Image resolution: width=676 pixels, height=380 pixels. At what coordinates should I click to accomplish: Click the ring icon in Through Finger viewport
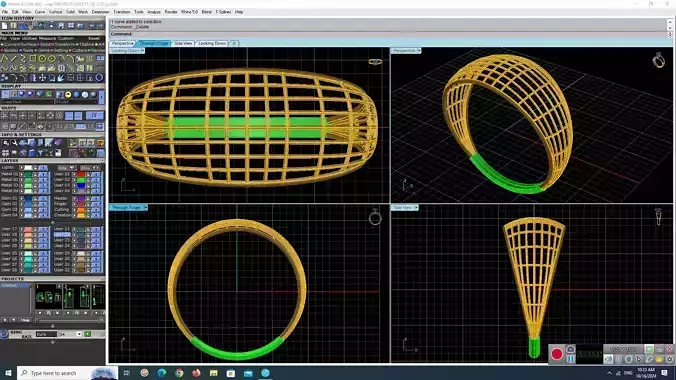click(x=375, y=217)
